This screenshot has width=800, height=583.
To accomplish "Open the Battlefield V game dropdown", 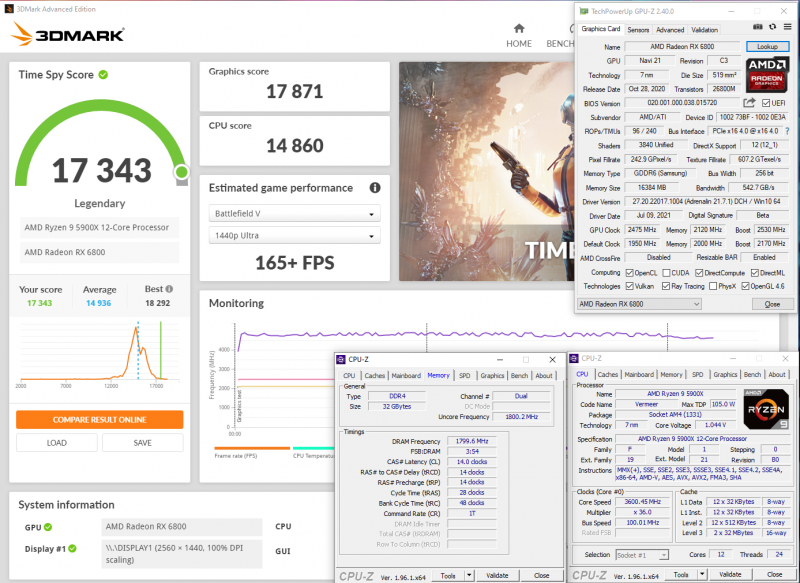I will pos(294,214).
